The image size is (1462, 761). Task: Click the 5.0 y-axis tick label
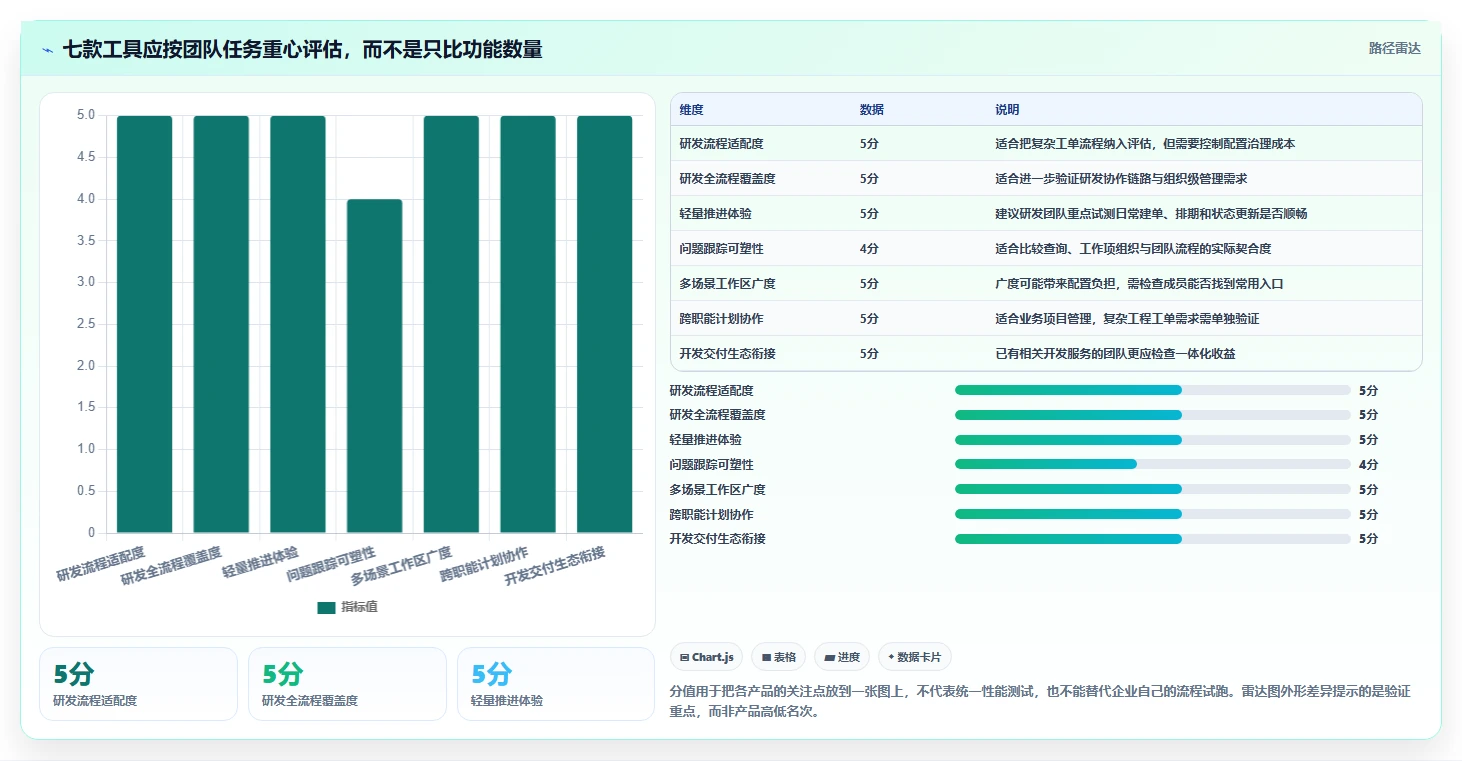point(86,115)
